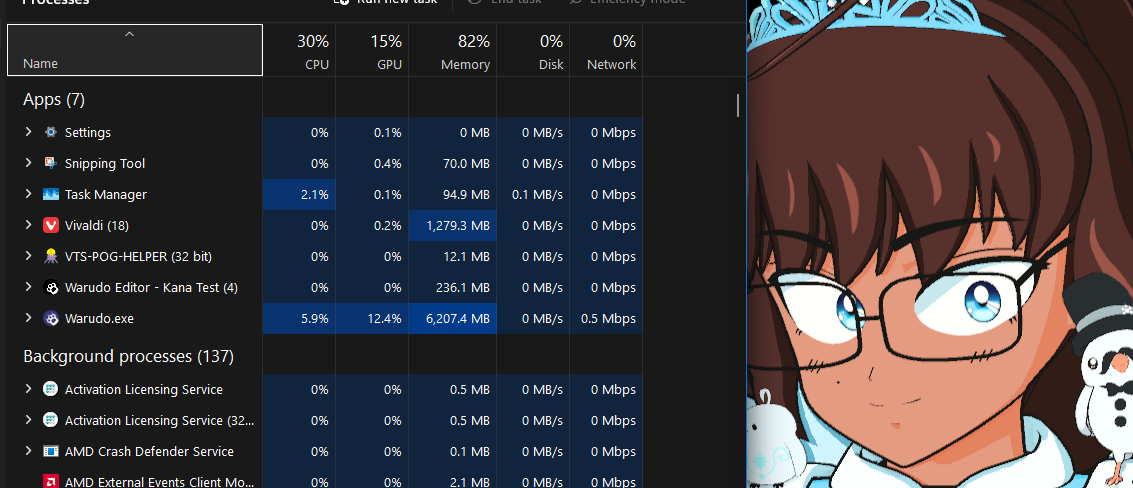Viewport: 1133px width, 488px height.
Task: Click the Snipping Tool app icon
Action: (51, 163)
